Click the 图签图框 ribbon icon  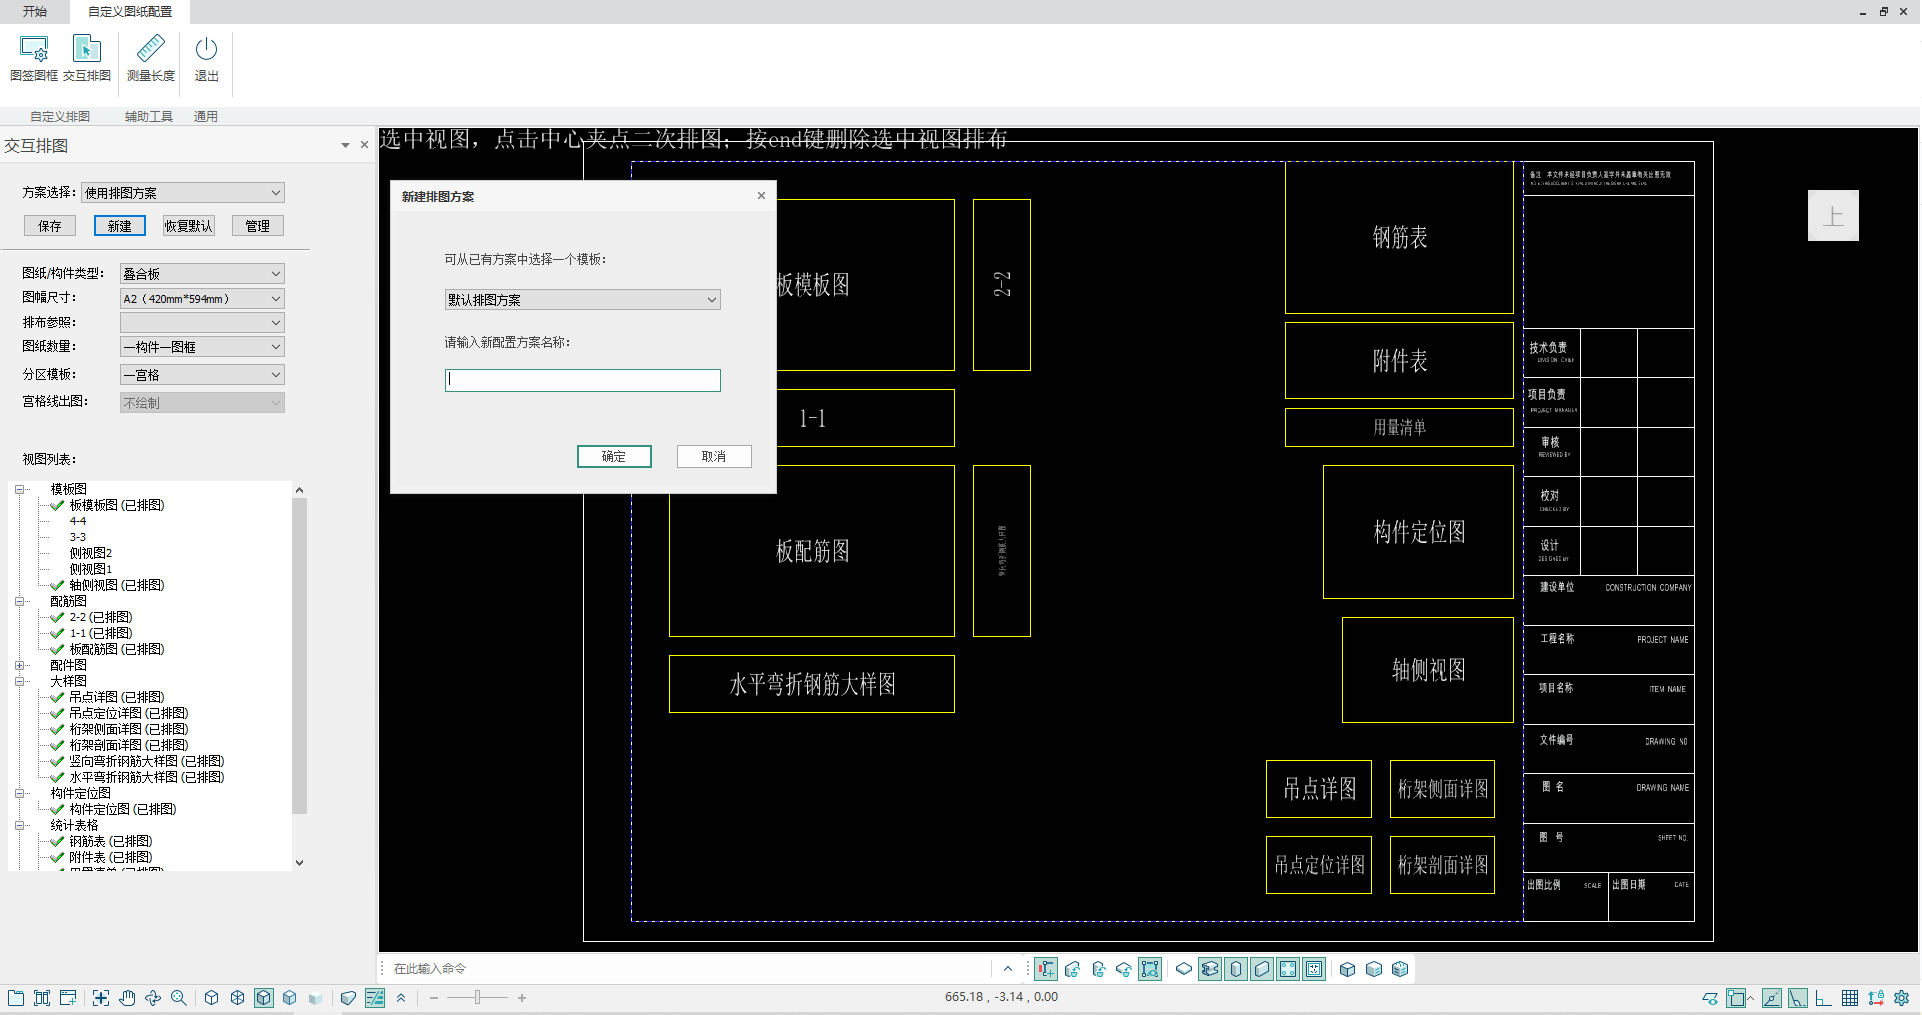tap(34, 58)
